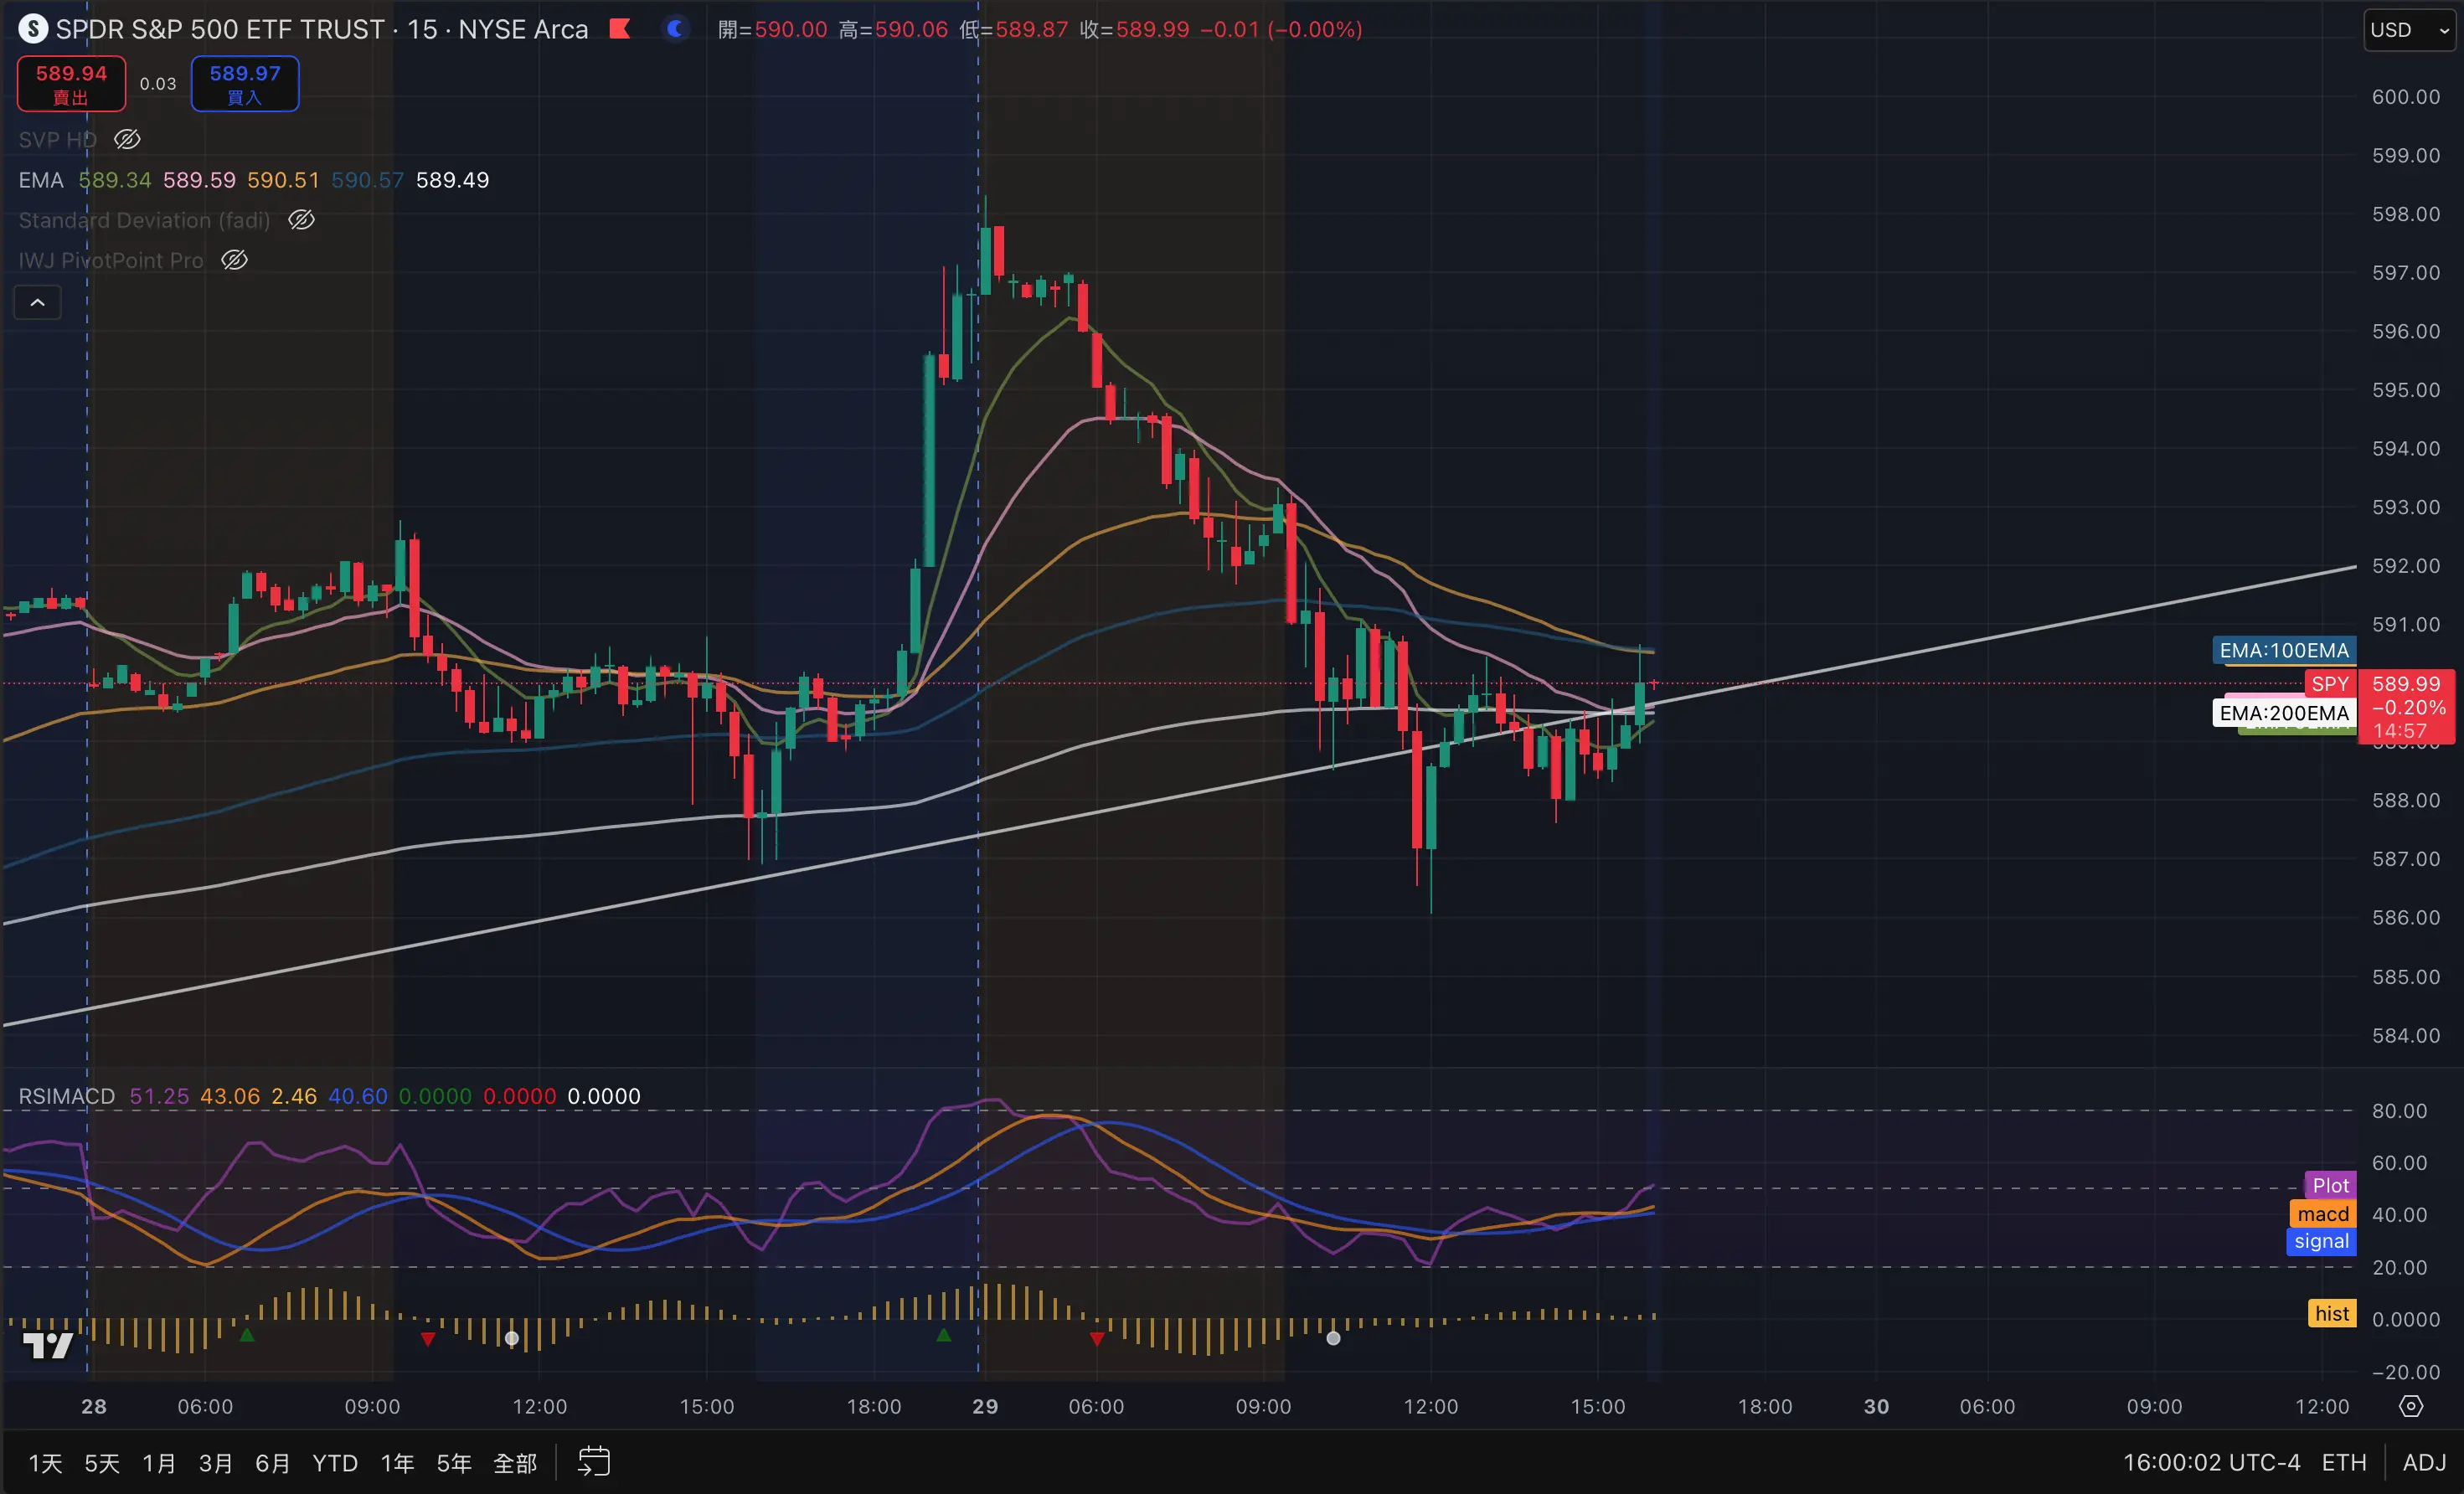
Task: Toggle visibility of IWJ PivotPoint Pro indicator
Action: click(x=234, y=260)
